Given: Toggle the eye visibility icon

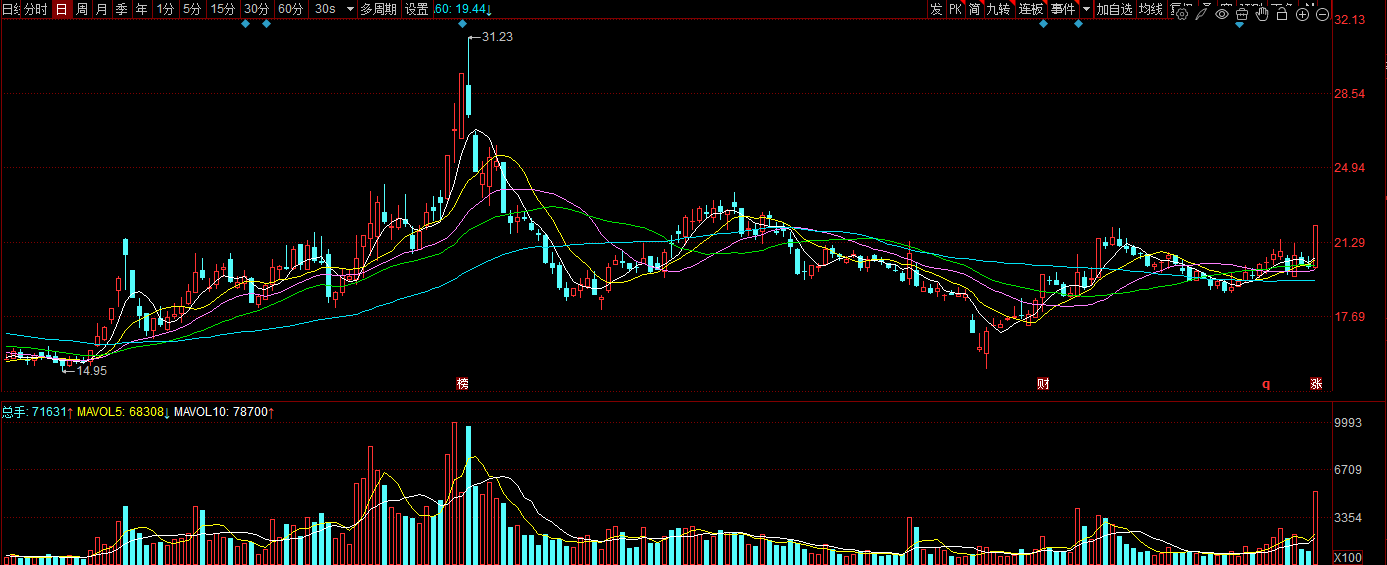Looking at the screenshot, I should tap(1222, 14).
